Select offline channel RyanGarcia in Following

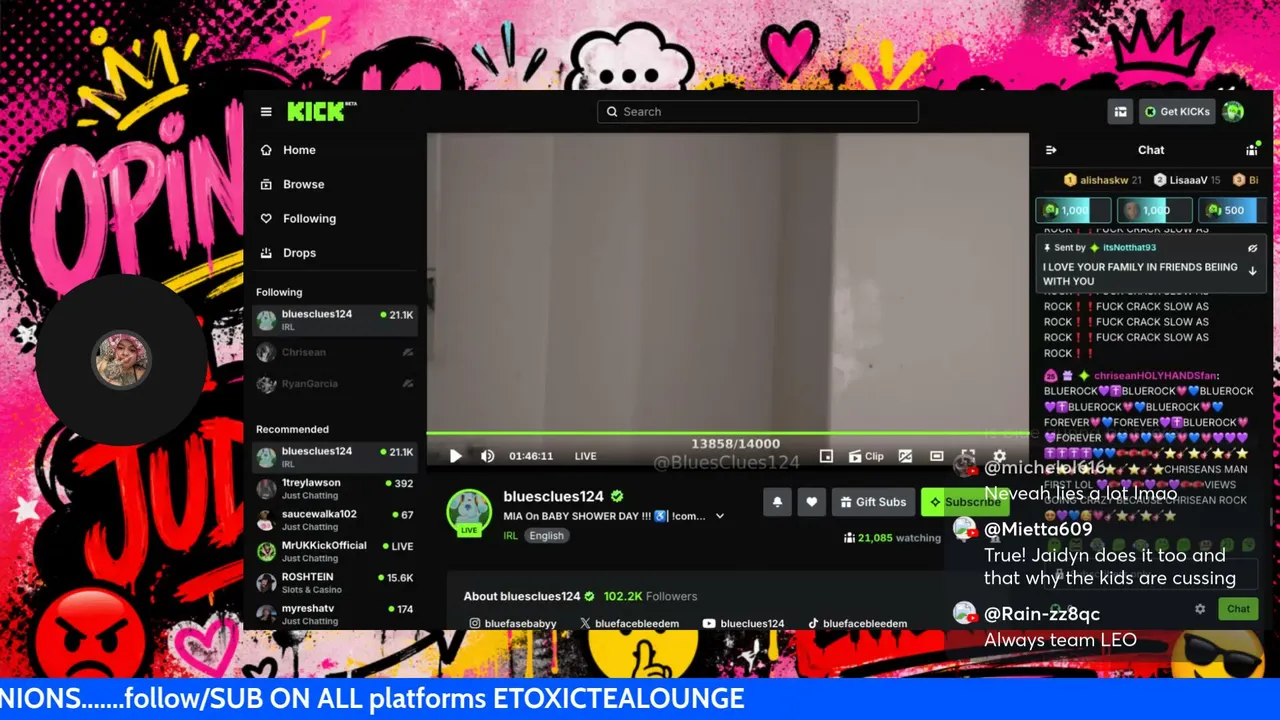(x=335, y=384)
